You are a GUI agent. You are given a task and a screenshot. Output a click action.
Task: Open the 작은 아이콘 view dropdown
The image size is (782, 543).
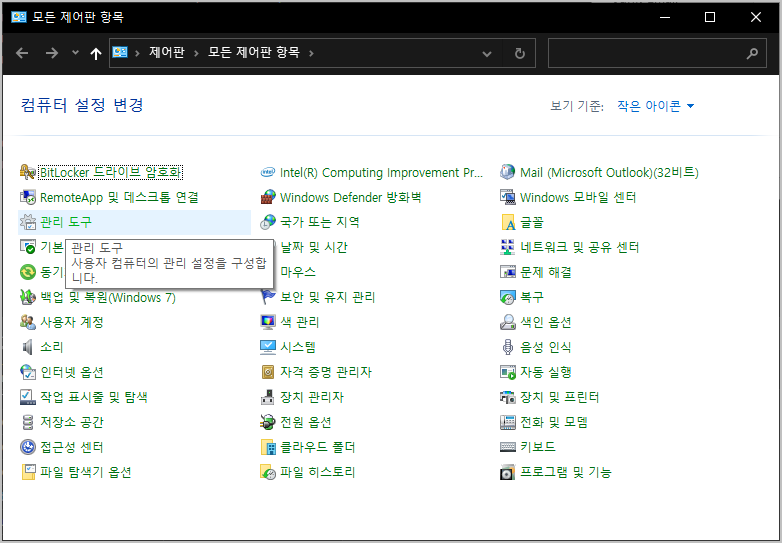tap(655, 106)
